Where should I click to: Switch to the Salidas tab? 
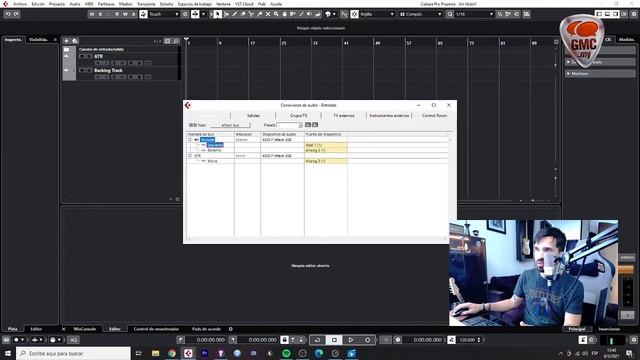click(x=253, y=116)
